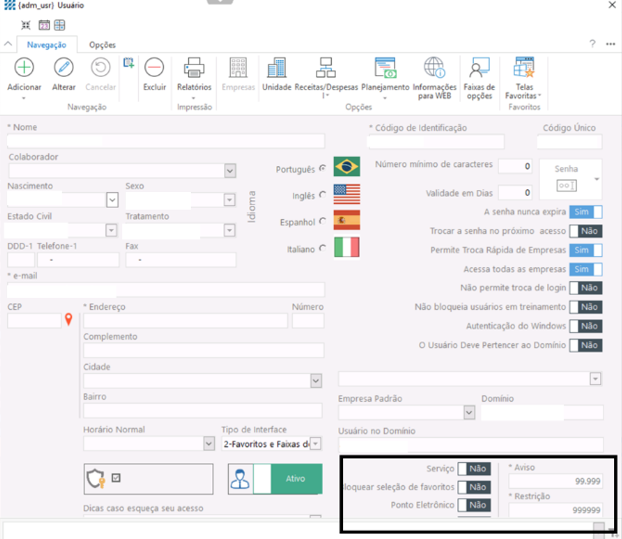Image resolution: width=622 pixels, height=539 pixels.
Task: Open Informações para WEB globe icon
Action: pos(434,68)
